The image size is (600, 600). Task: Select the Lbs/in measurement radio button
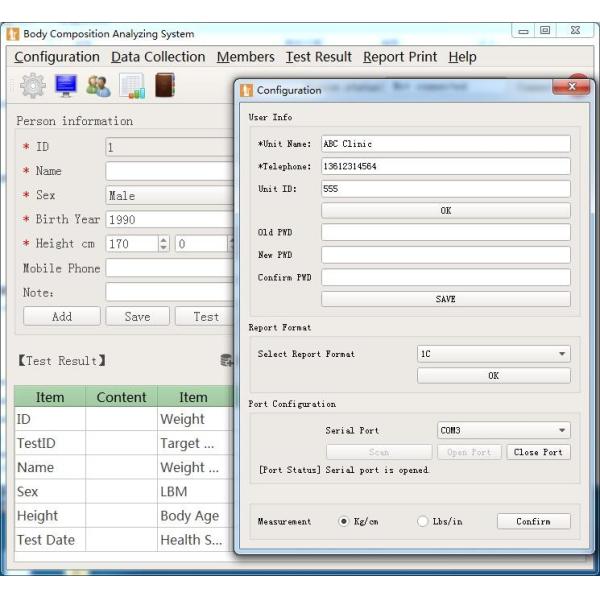(422, 521)
